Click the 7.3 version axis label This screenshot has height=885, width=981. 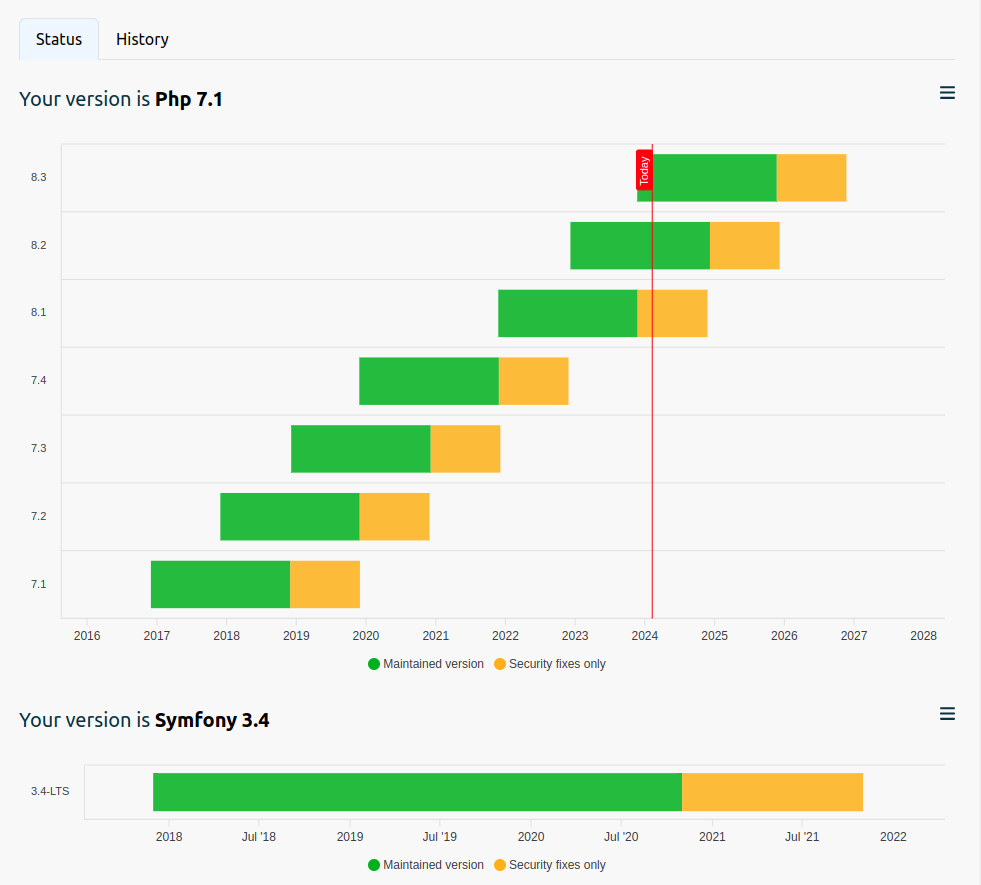click(x=39, y=448)
